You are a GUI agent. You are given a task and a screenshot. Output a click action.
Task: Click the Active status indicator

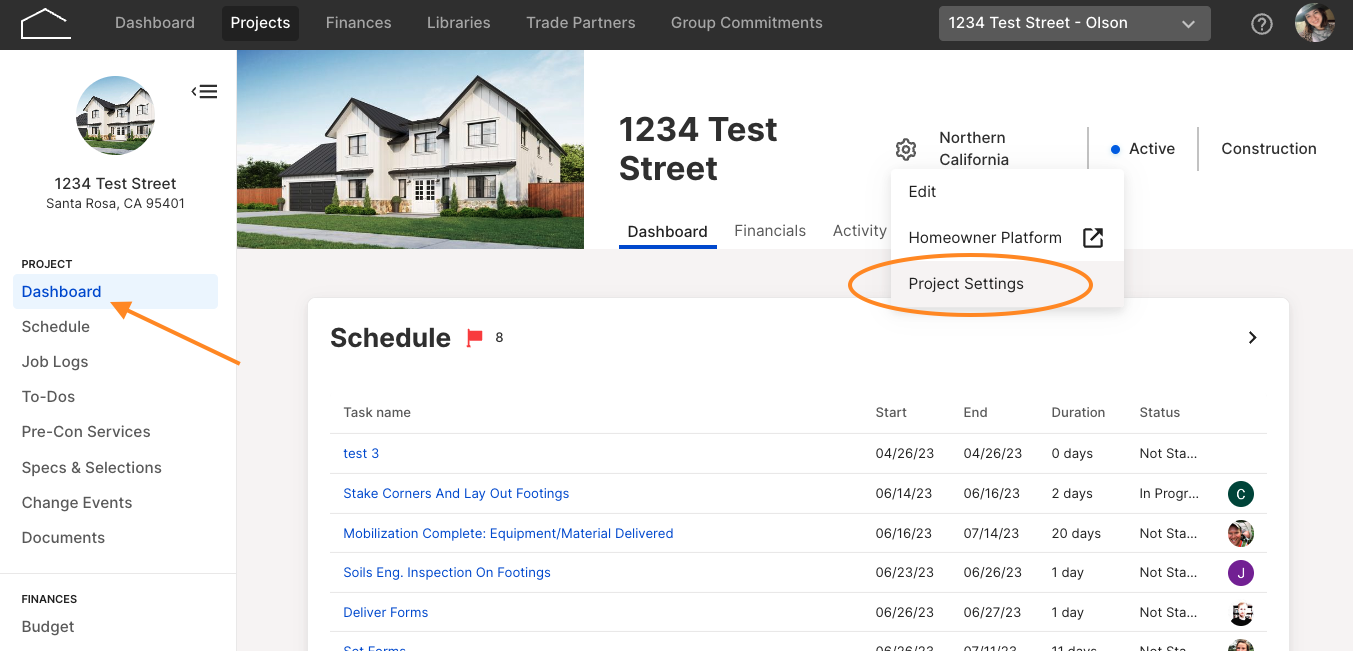point(1143,149)
